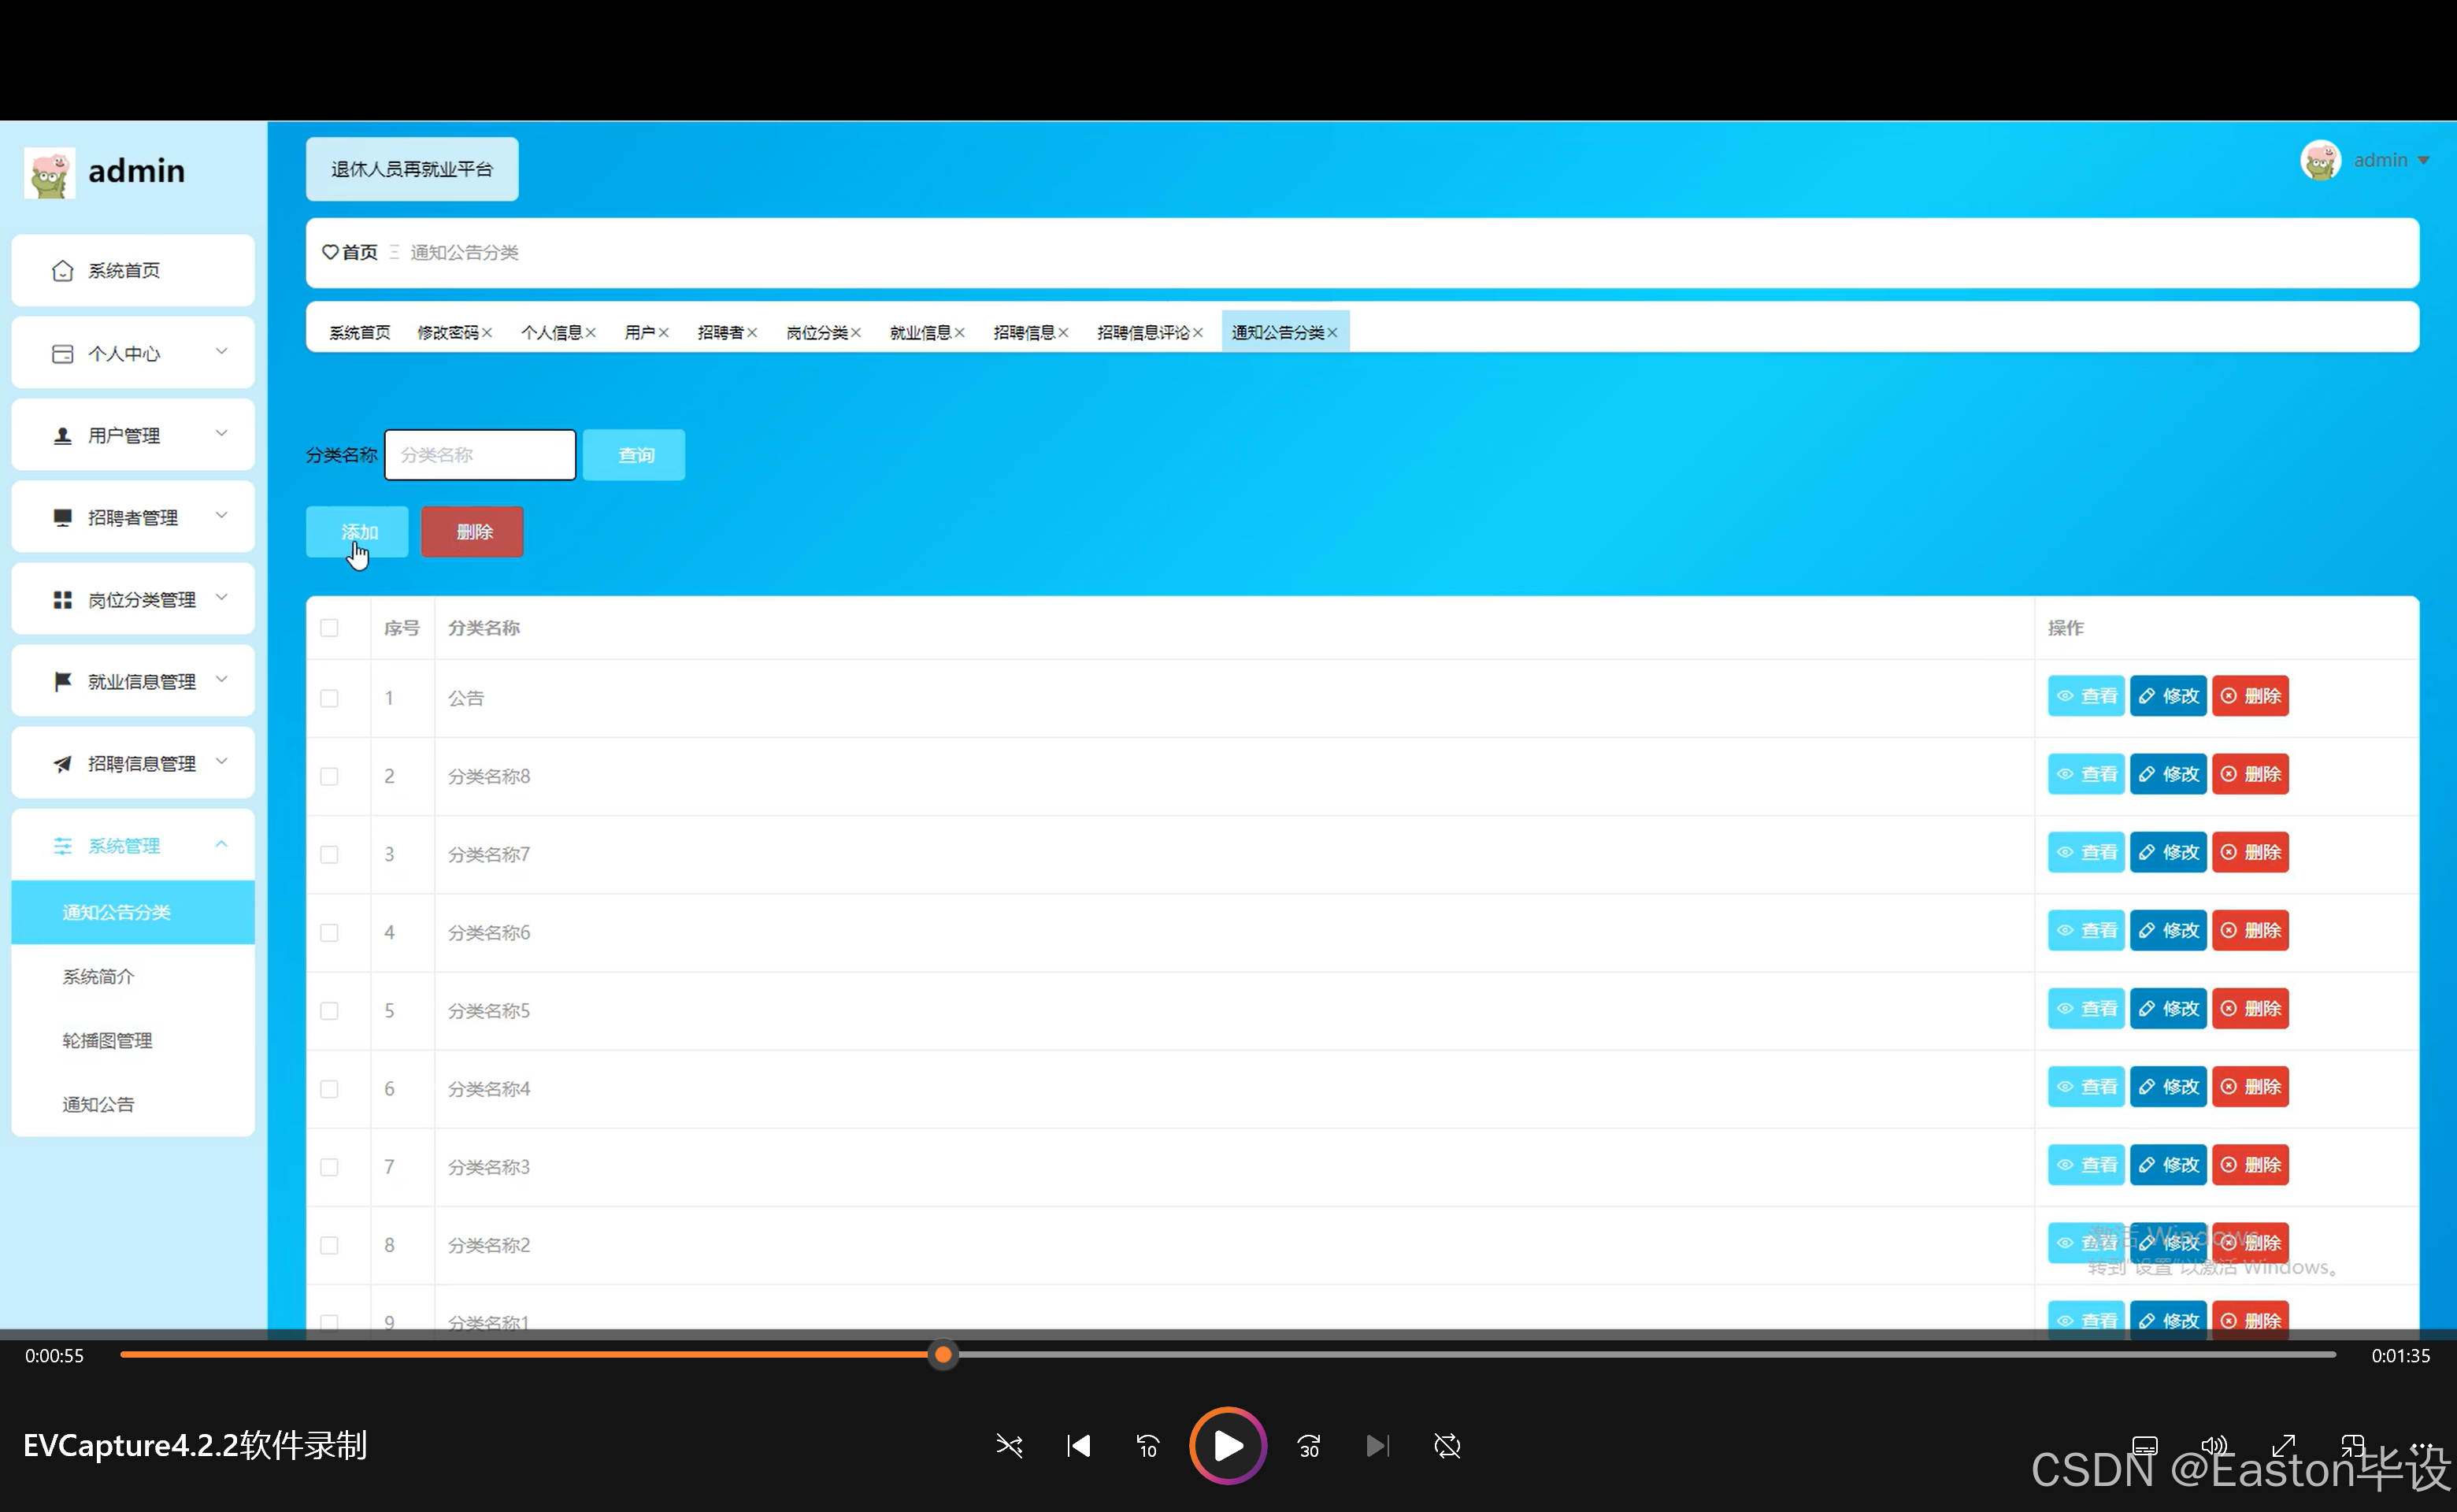2457x1512 pixels.
Task: Click into the 分类名称 search field
Action: (x=480, y=455)
